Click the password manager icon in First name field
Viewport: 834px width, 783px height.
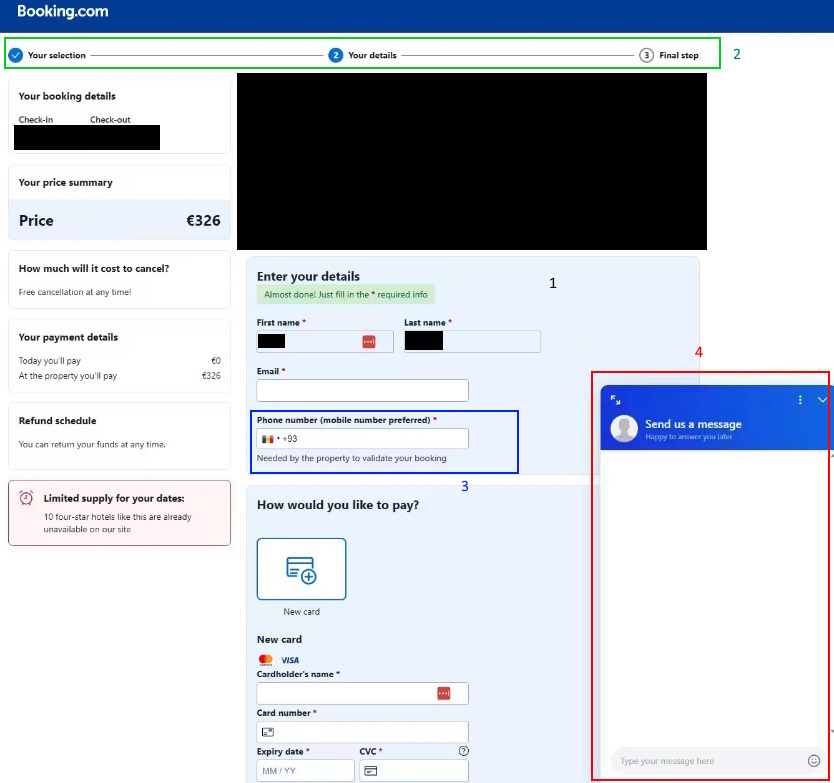369,341
